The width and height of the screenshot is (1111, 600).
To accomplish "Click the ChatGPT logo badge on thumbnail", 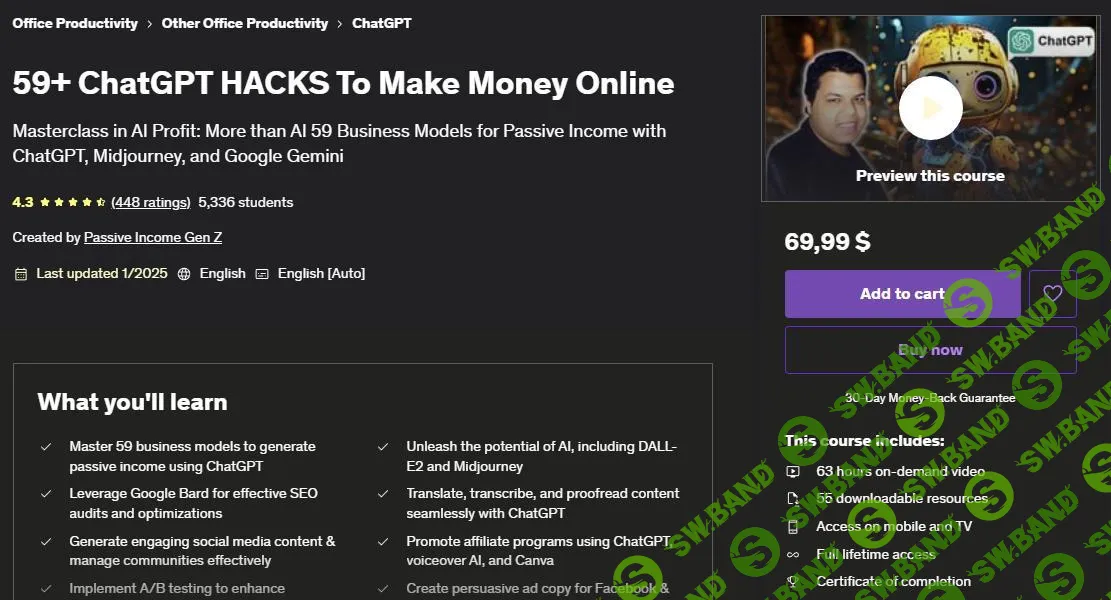I will (1051, 41).
